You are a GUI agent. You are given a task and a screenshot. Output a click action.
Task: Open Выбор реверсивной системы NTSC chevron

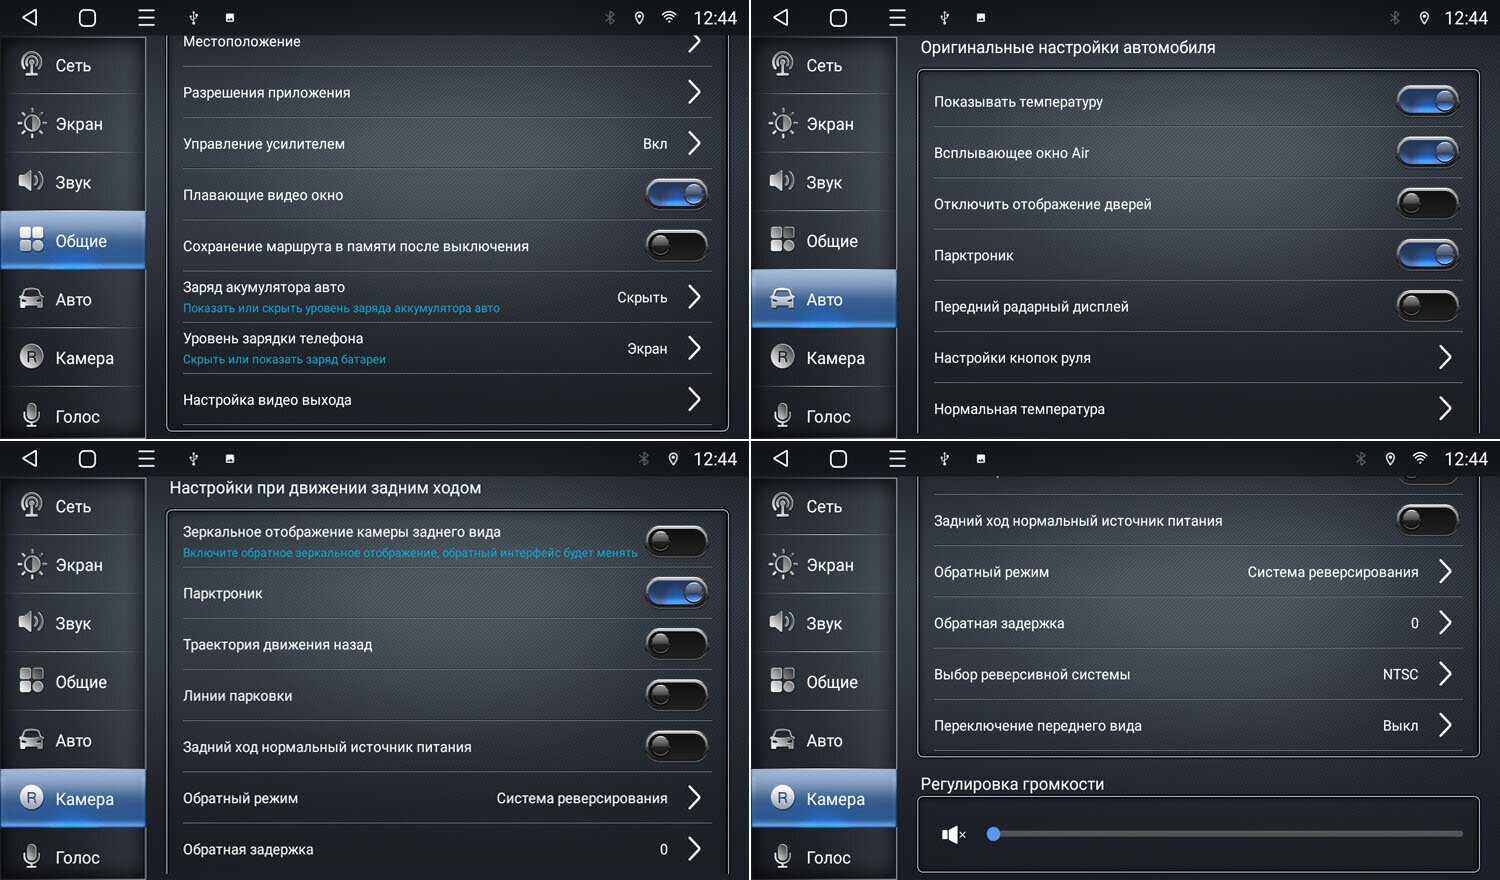1444,674
